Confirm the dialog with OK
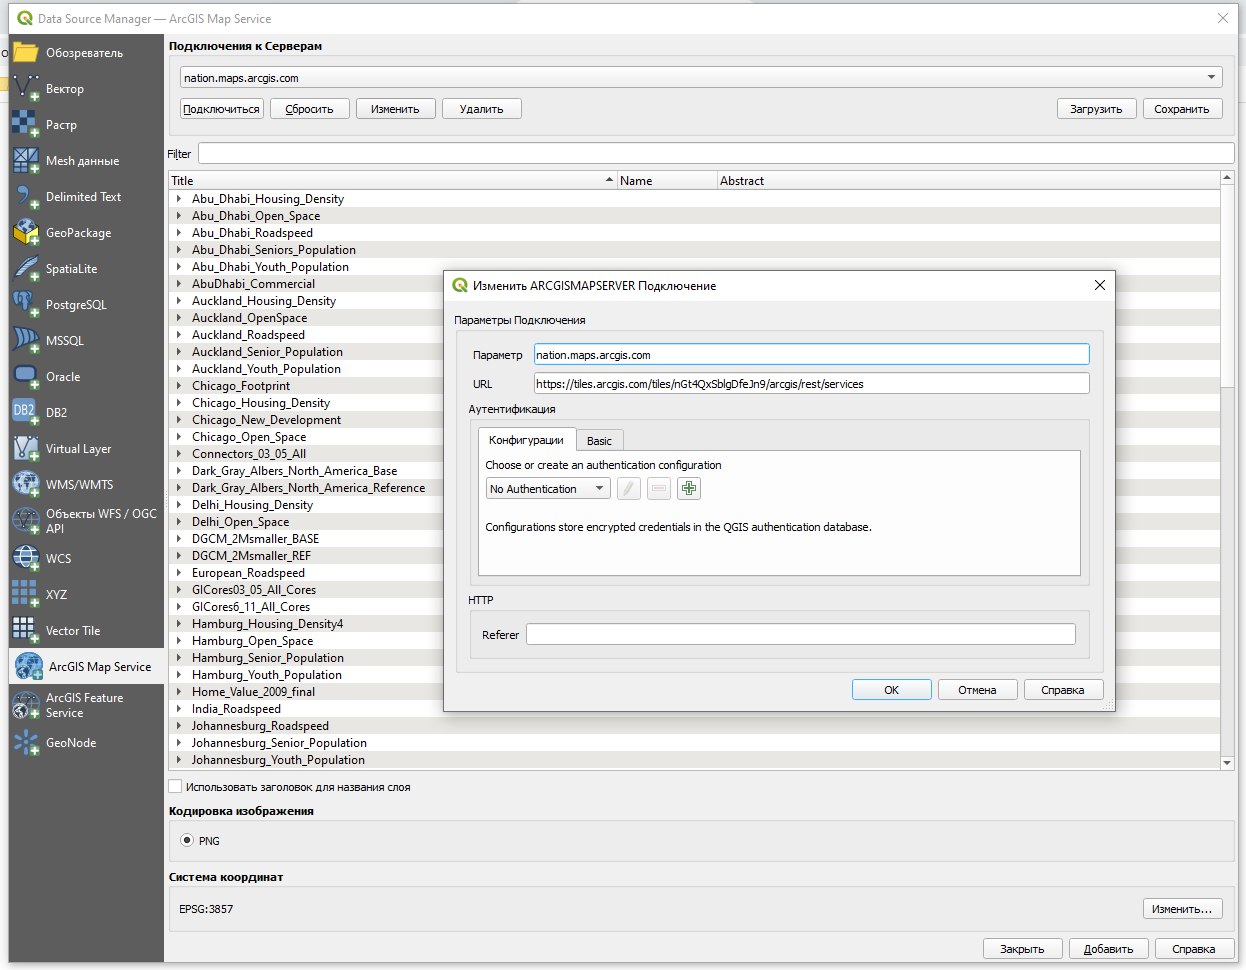The height and width of the screenshot is (970, 1246). [891, 690]
